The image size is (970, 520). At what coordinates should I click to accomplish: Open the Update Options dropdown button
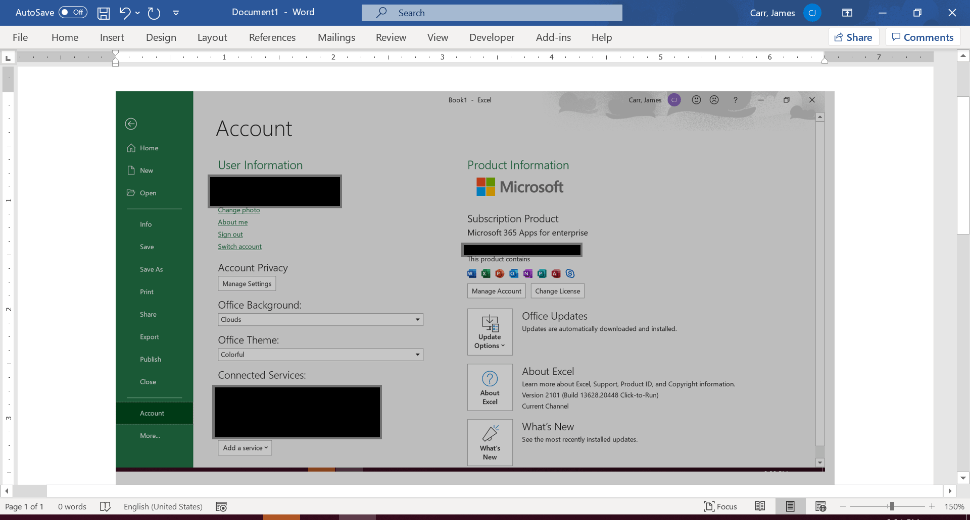pos(489,332)
